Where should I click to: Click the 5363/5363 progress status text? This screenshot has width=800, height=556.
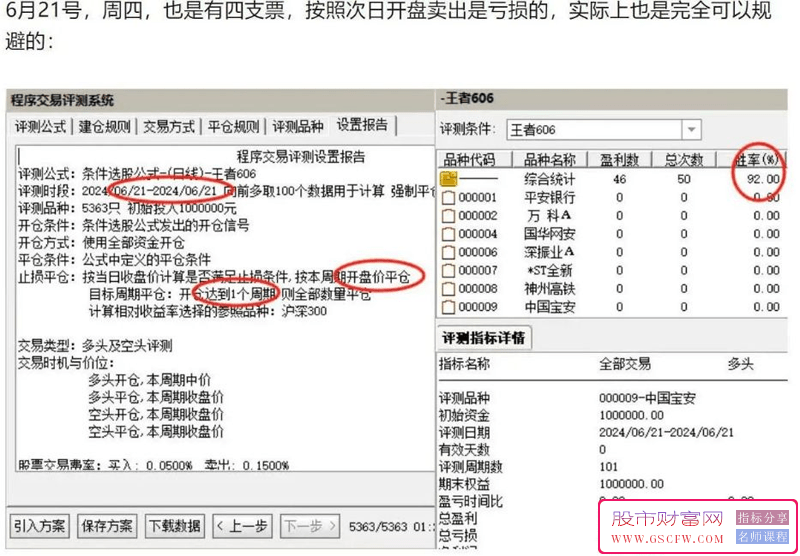tap(379, 526)
